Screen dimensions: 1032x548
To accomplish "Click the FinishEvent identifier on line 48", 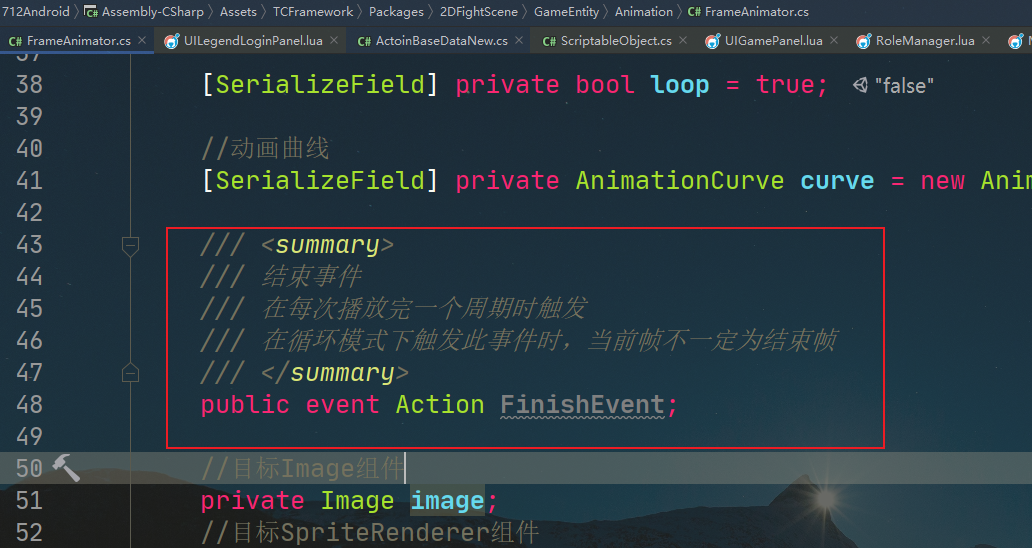I will [x=582, y=404].
